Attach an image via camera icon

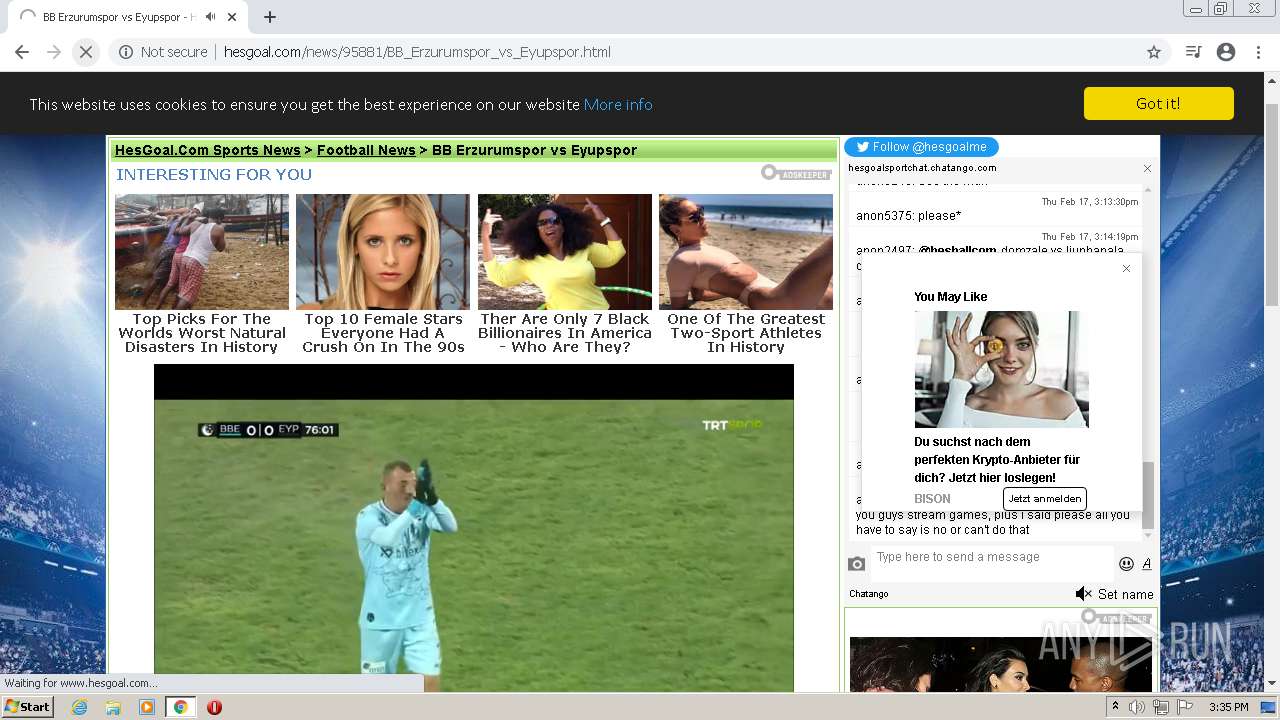(856, 564)
